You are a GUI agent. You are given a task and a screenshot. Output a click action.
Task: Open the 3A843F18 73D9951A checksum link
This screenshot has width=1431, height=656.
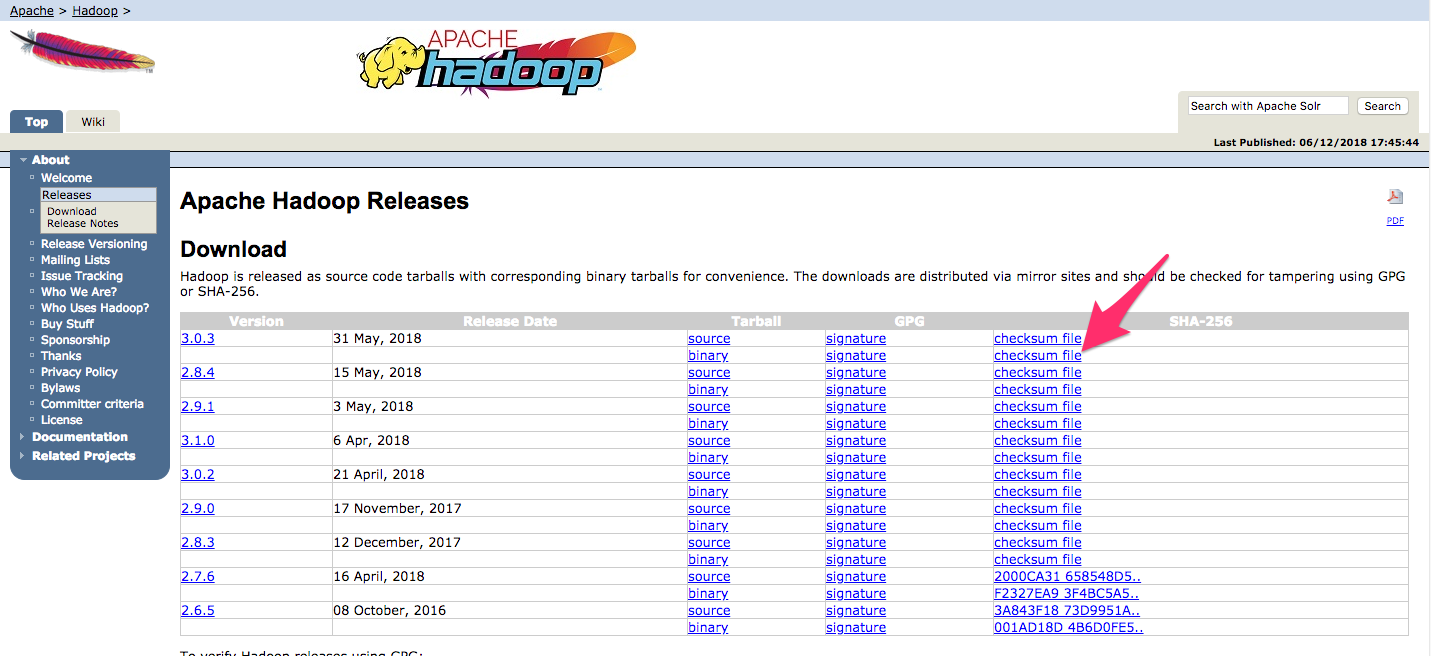pyautogui.click(x=1067, y=611)
